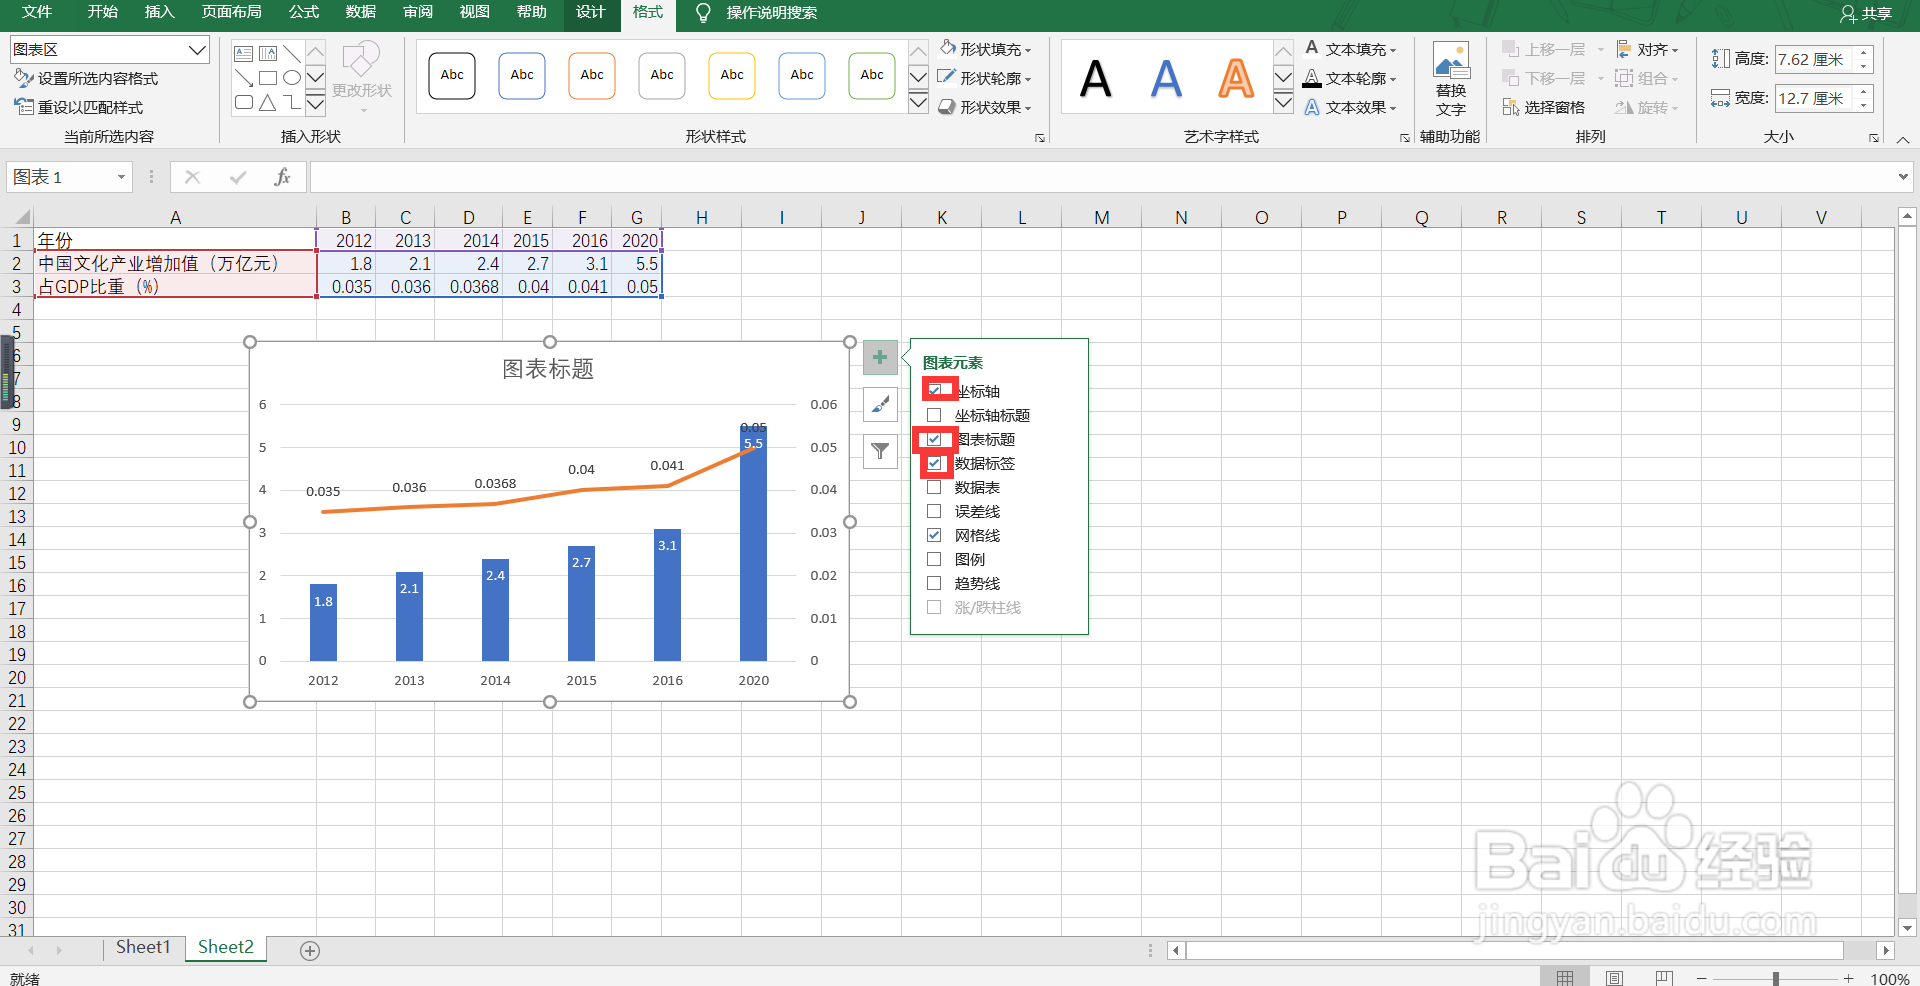This screenshot has width=1920, height=986.
Task: Open the Text Effects dropdown
Action: point(1351,107)
